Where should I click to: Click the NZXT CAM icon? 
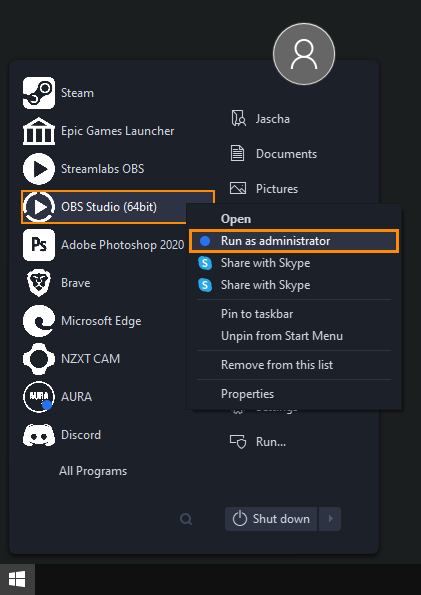(x=39, y=359)
